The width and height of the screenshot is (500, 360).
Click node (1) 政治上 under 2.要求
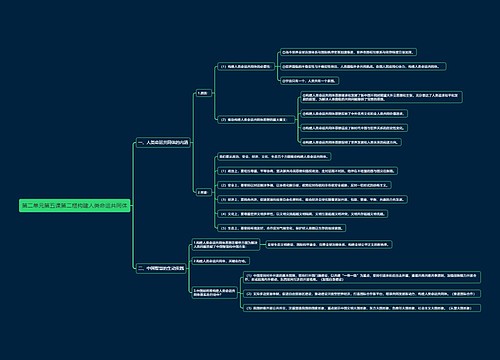[x=307, y=171]
